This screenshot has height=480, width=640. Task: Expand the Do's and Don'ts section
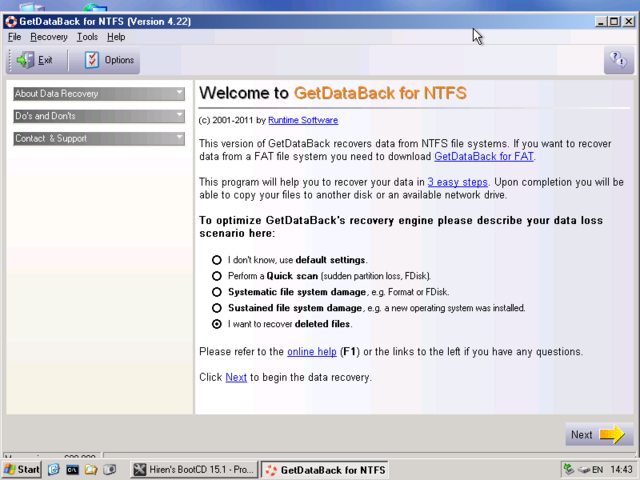[x=99, y=116]
